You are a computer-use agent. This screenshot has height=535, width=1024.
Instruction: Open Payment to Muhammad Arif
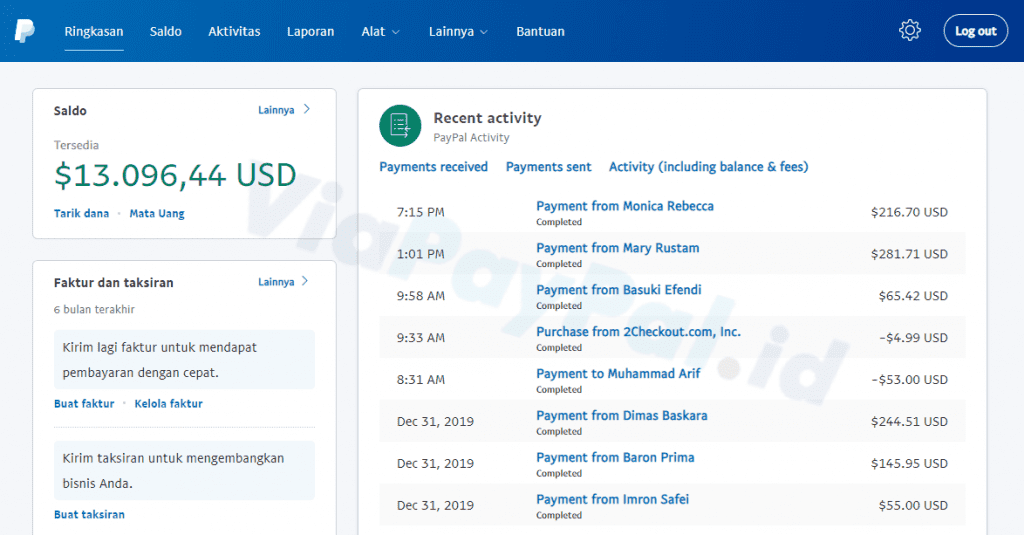tap(618, 374)
